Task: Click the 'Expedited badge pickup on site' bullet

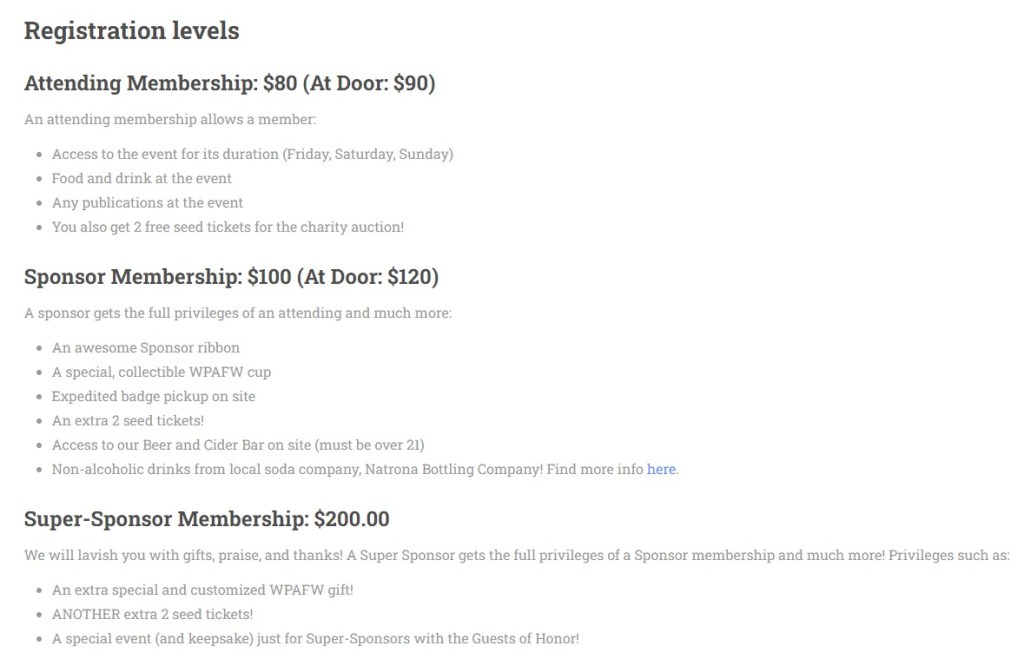Action: point(153,396)
